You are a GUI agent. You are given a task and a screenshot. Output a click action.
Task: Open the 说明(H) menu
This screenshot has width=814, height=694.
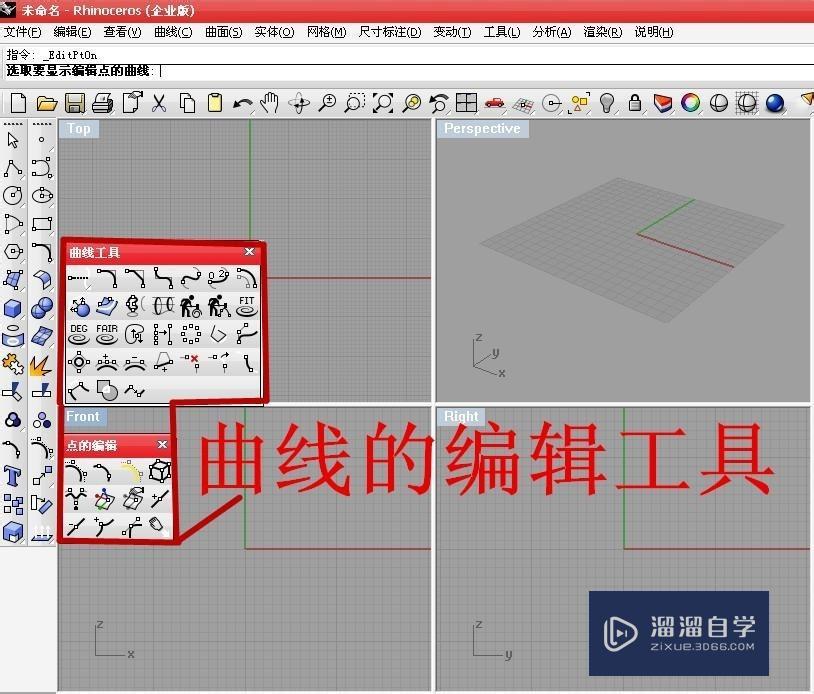tap(654, 32)
